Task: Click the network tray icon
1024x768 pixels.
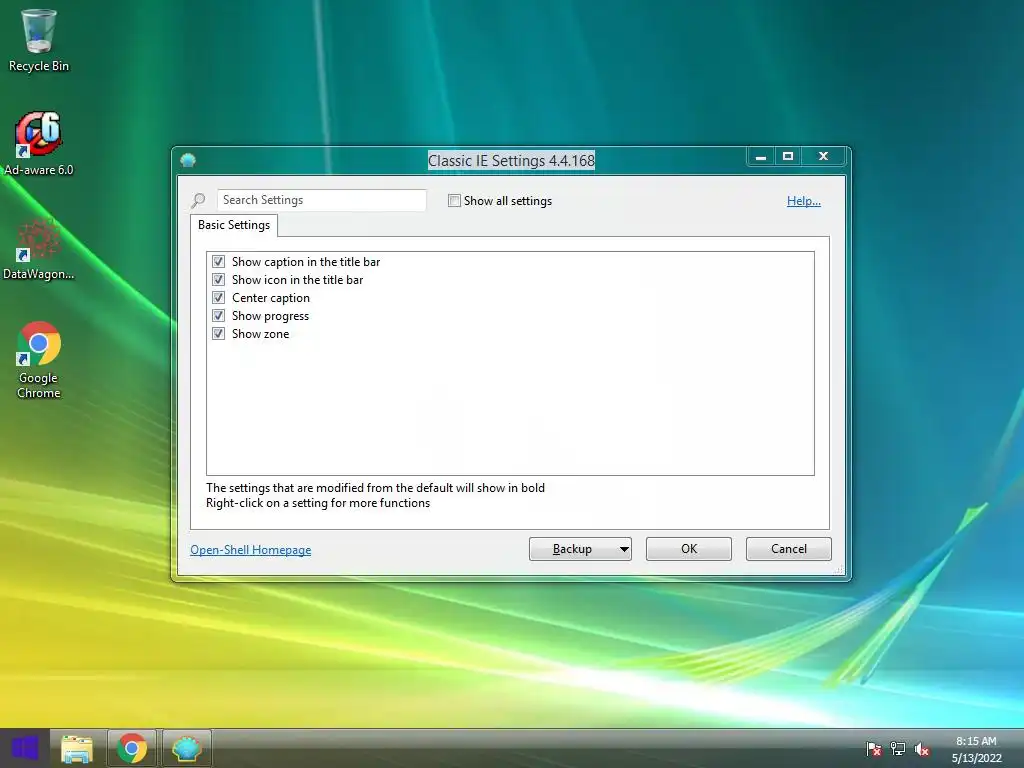Action: pyautogui.click(x=898, y=749)
